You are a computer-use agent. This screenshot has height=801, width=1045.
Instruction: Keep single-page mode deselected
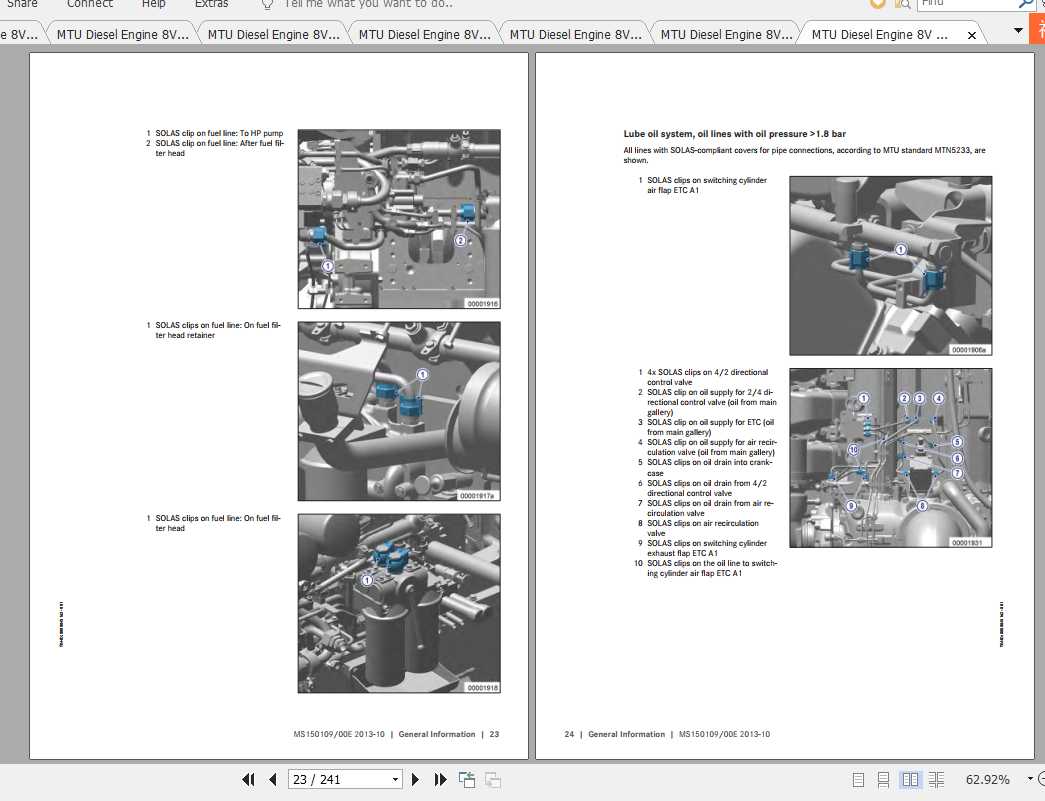coord(858,779)
